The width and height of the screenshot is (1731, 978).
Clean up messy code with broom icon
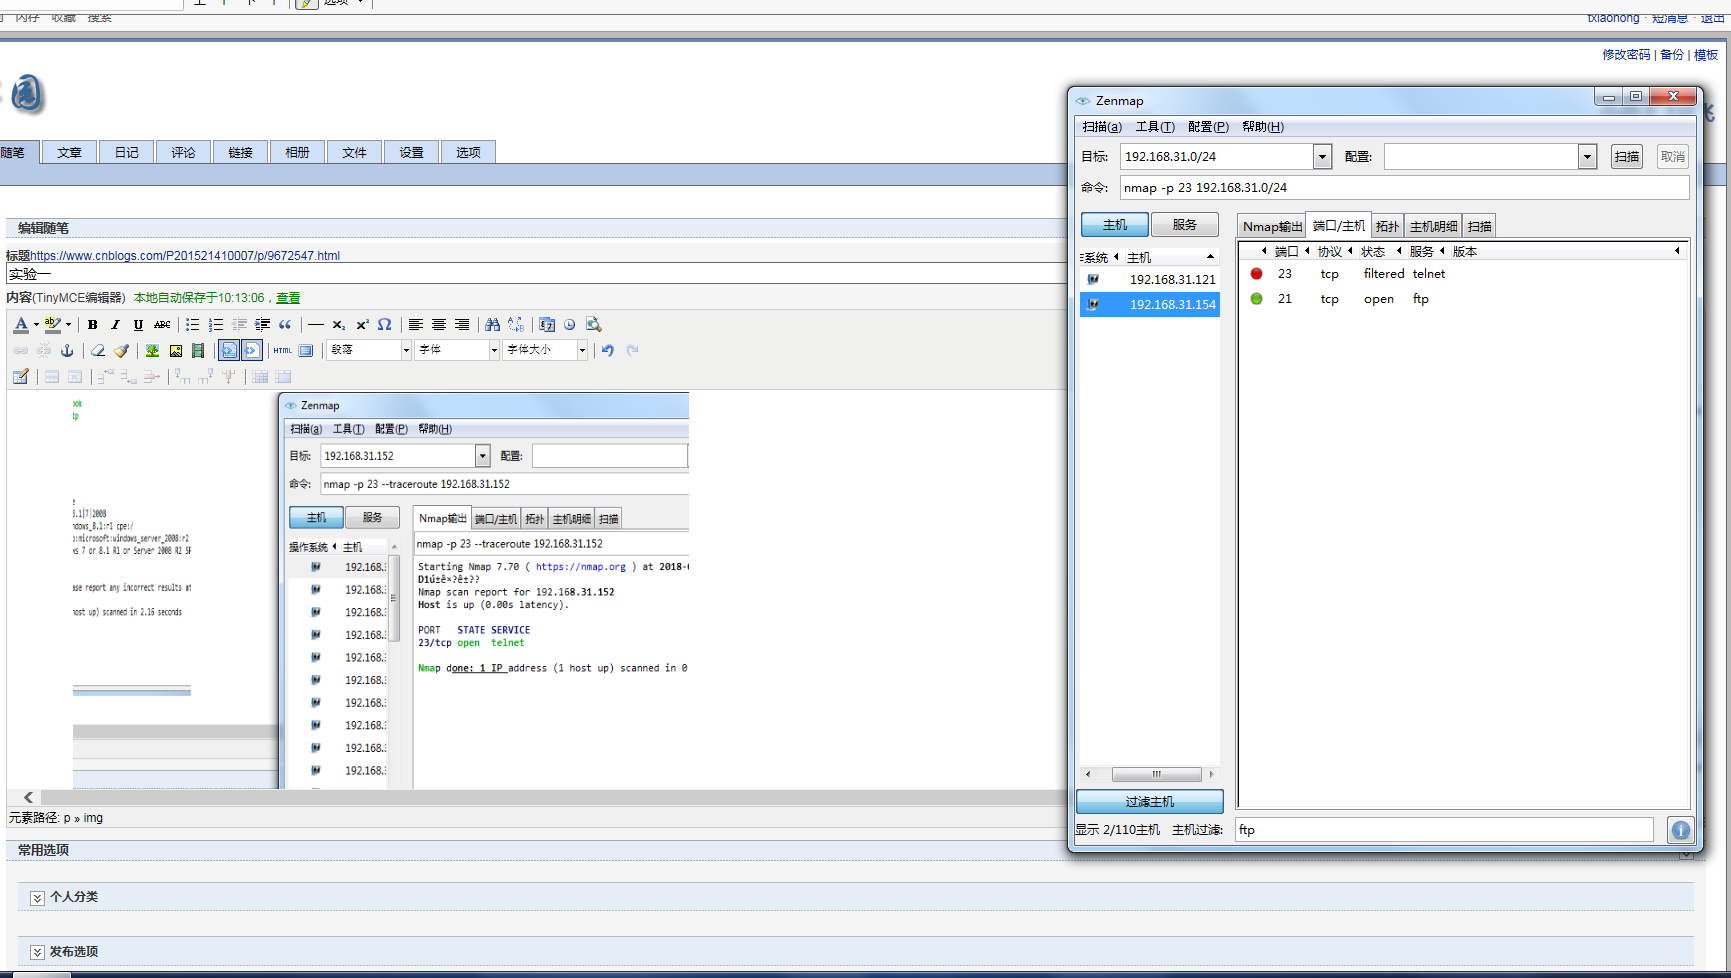click(x=121, y=350)
